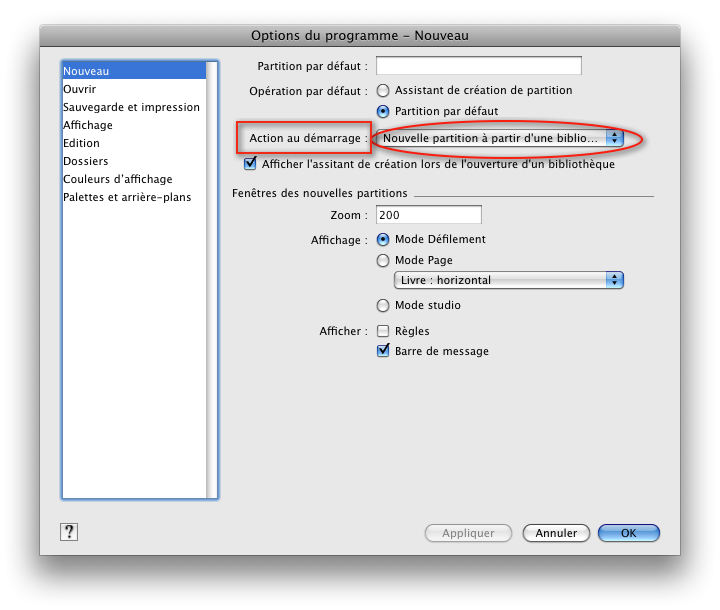Select Sauvegarde et impression category
This screenshot has width=720, height=610.
click(x=131, y=107)
